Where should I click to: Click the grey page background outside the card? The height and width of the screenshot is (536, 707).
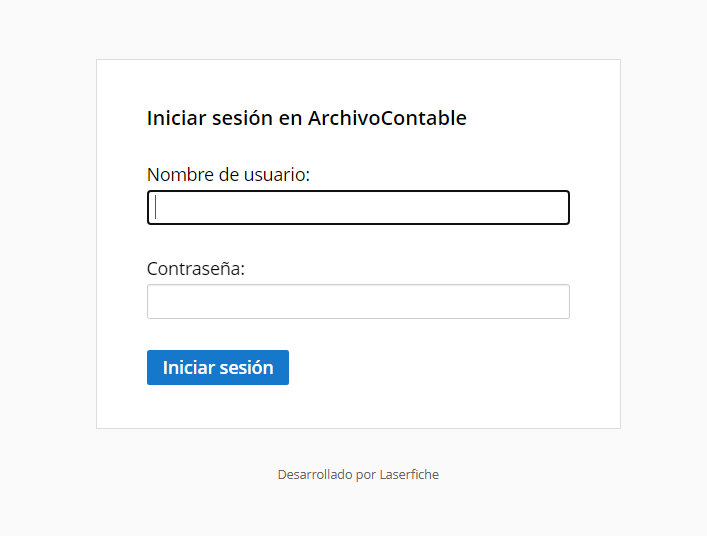click(47, 270)
